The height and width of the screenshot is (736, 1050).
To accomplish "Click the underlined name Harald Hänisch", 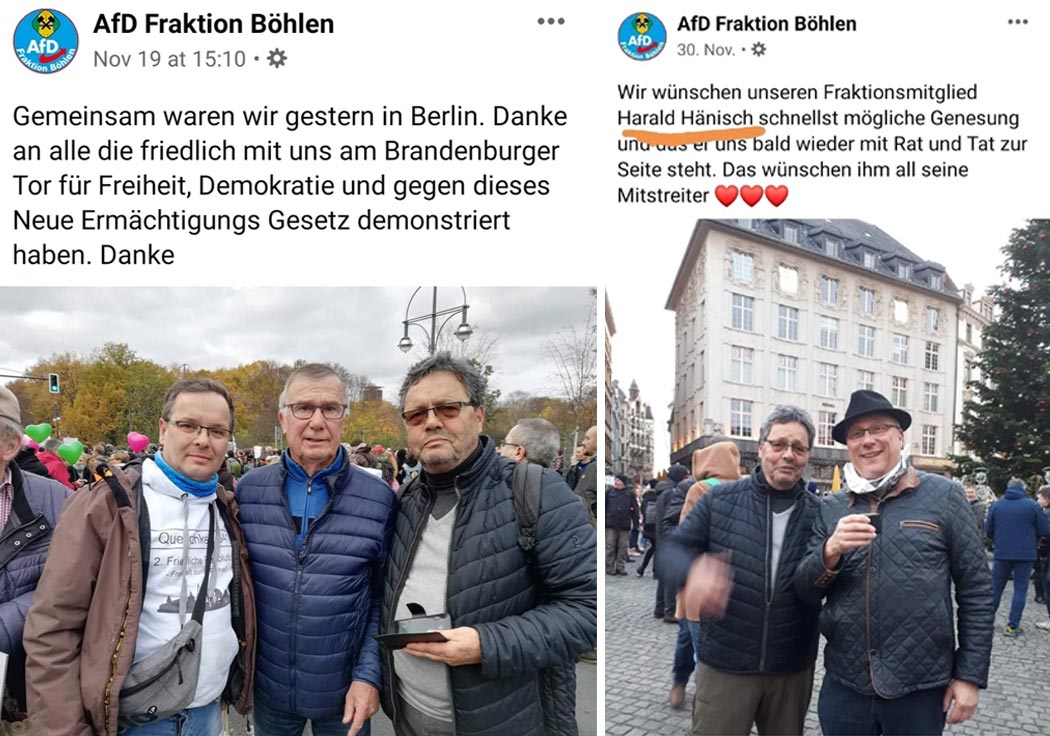I will tap(685, 119).
